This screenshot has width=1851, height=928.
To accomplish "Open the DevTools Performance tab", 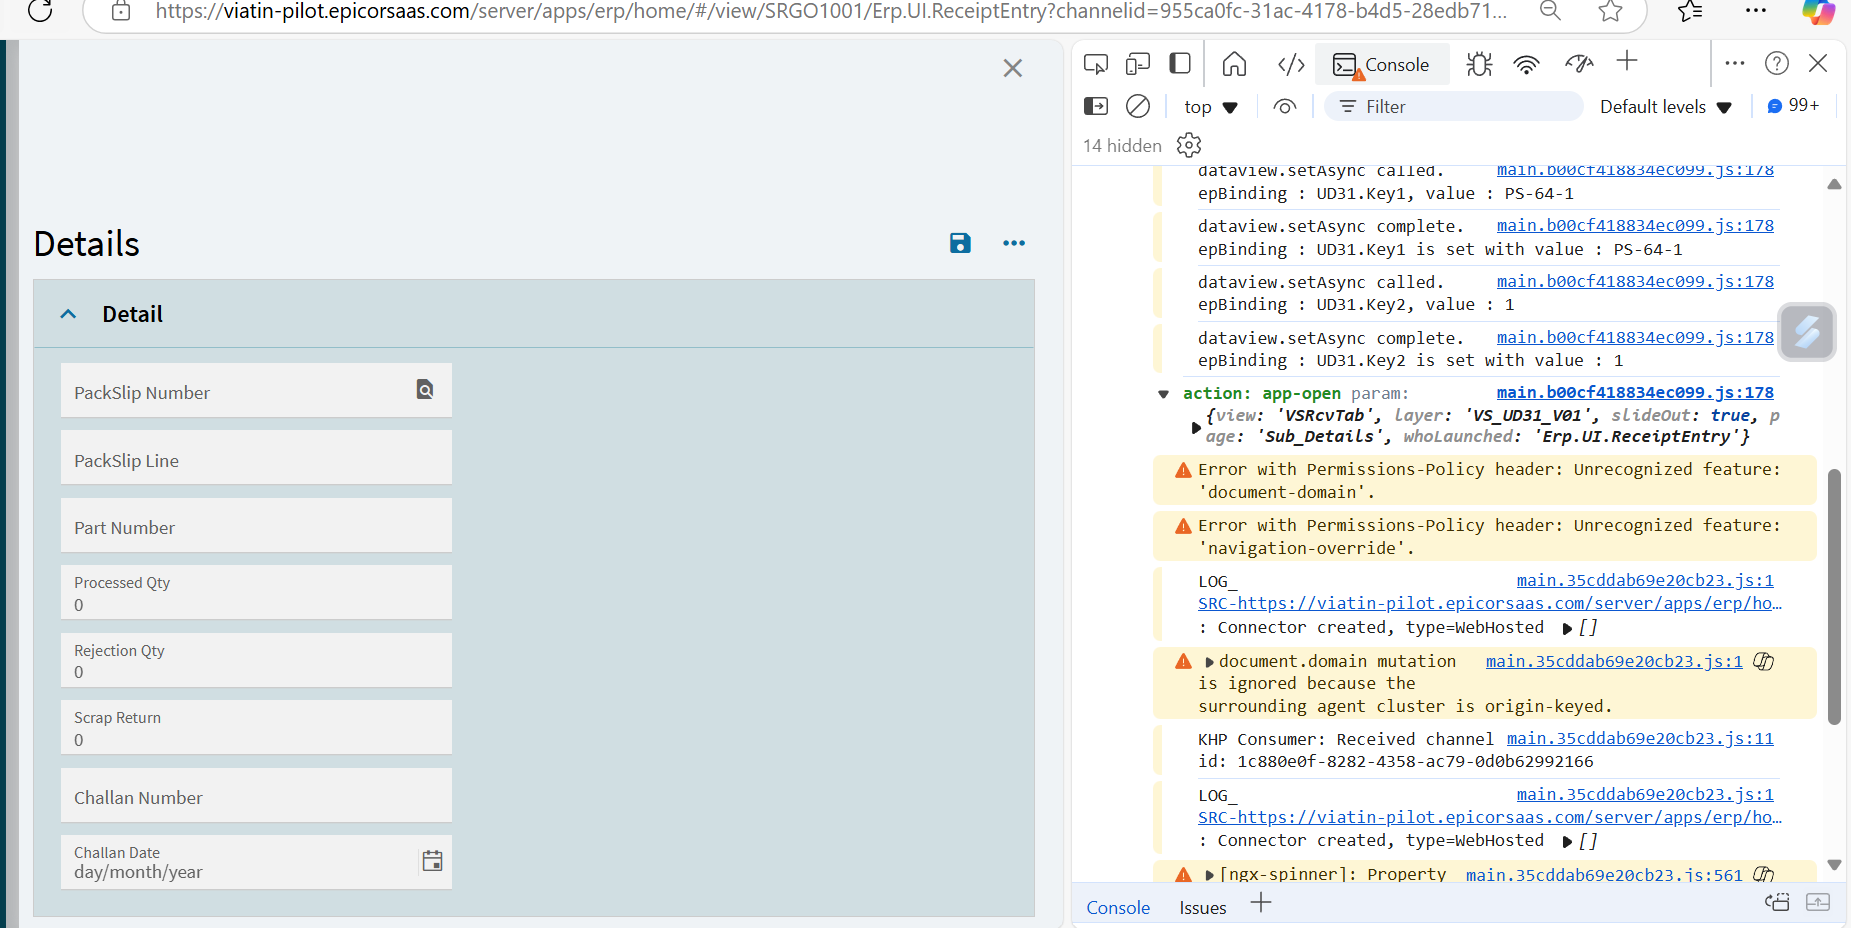I will point(1579,64).
